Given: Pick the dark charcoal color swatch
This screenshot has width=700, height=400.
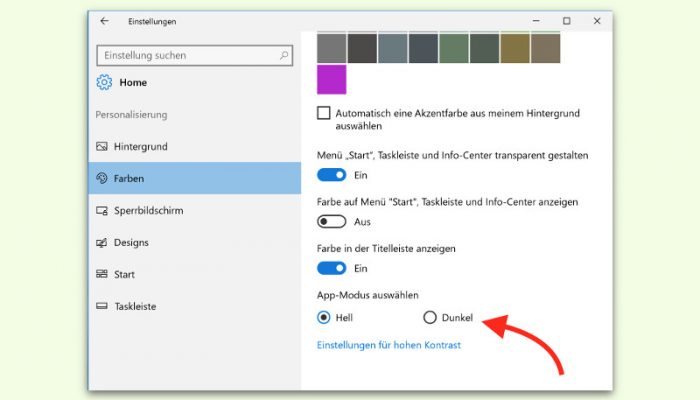Looking at the screenshot, I should 362,48.
